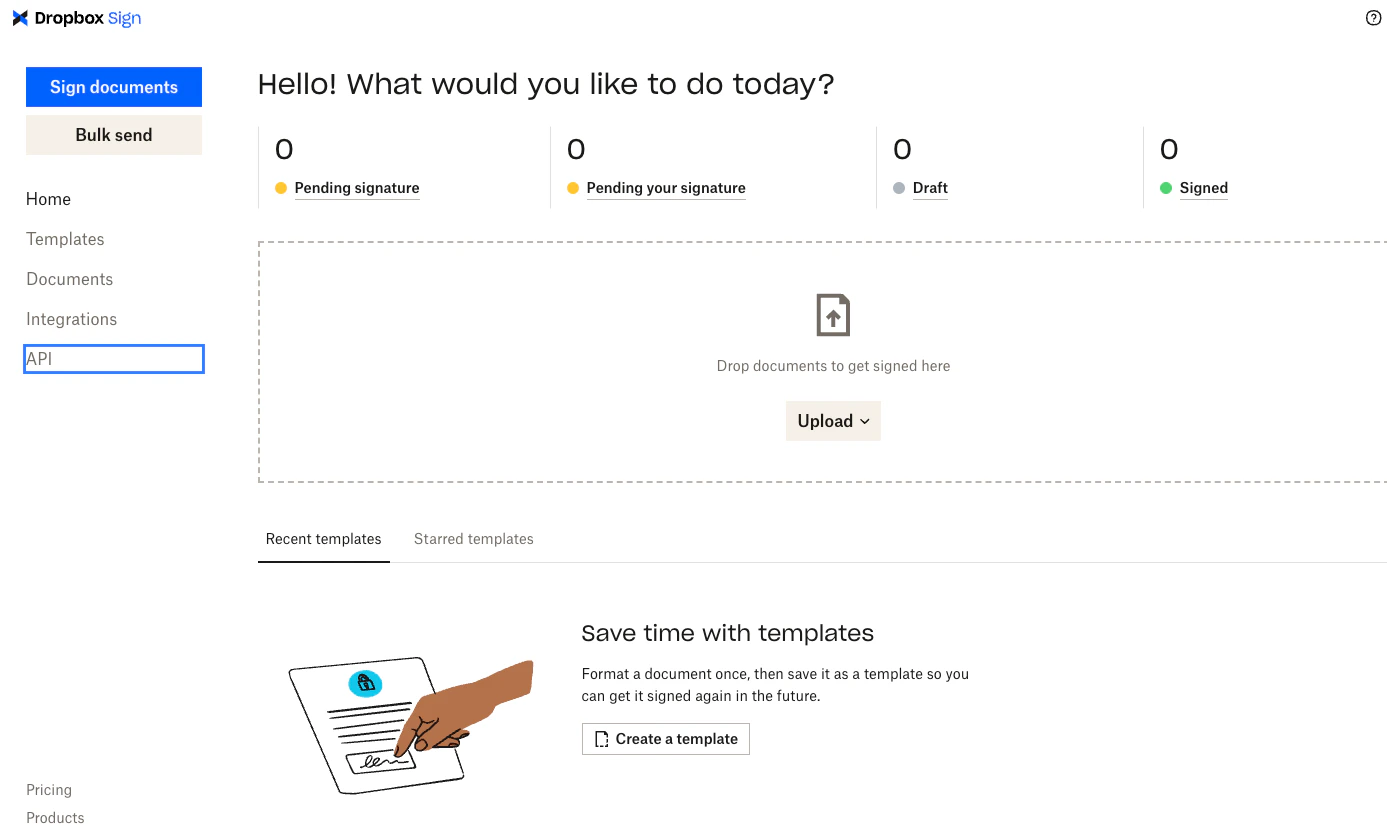Click the template illustration with signing hand
This screenshot has width=1387, height=833.
pyautogui.click(x=411, y=727)
